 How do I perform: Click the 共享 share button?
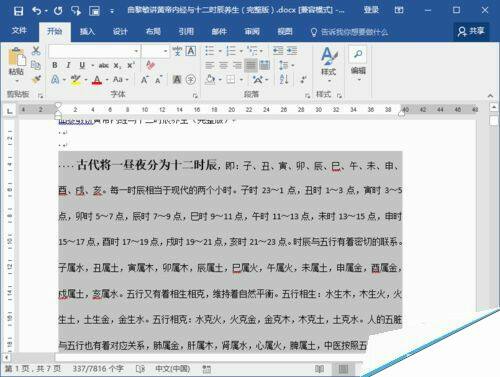[471, 32]
